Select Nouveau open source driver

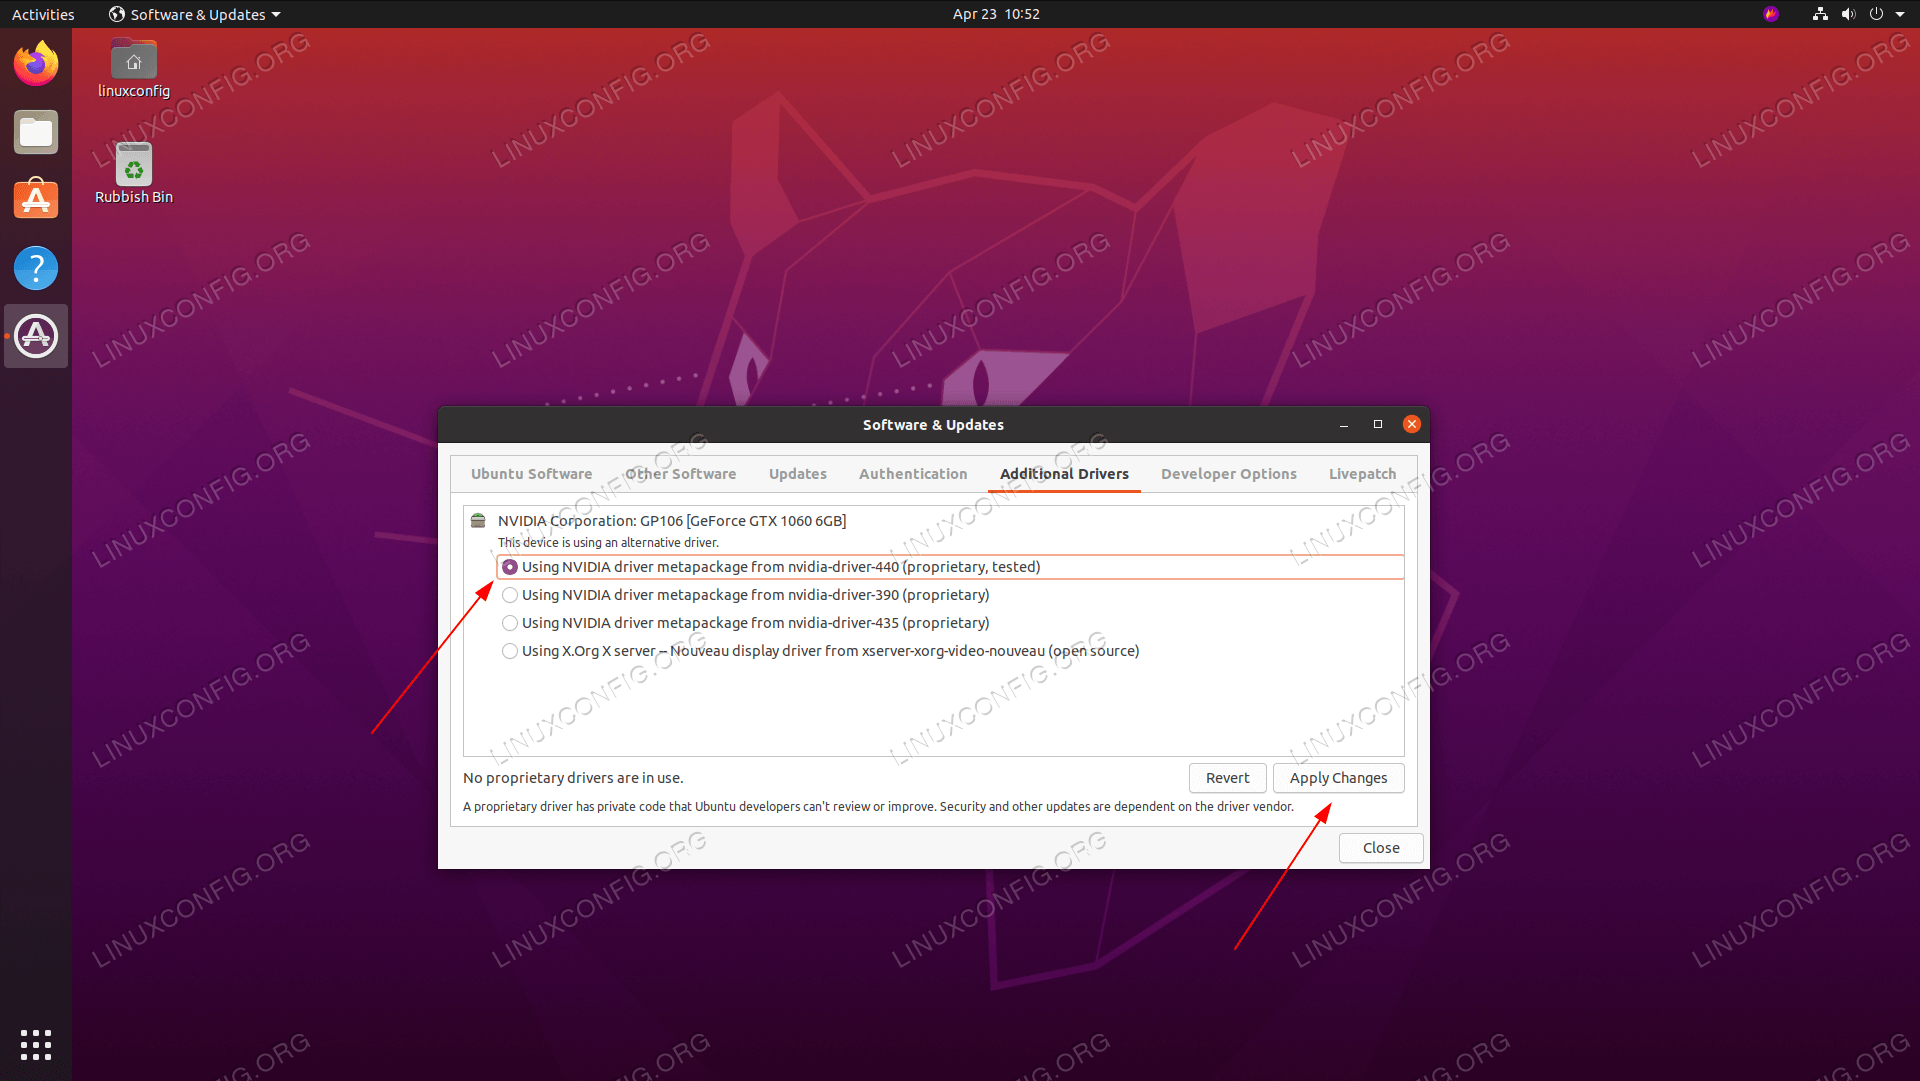(510, 651)
